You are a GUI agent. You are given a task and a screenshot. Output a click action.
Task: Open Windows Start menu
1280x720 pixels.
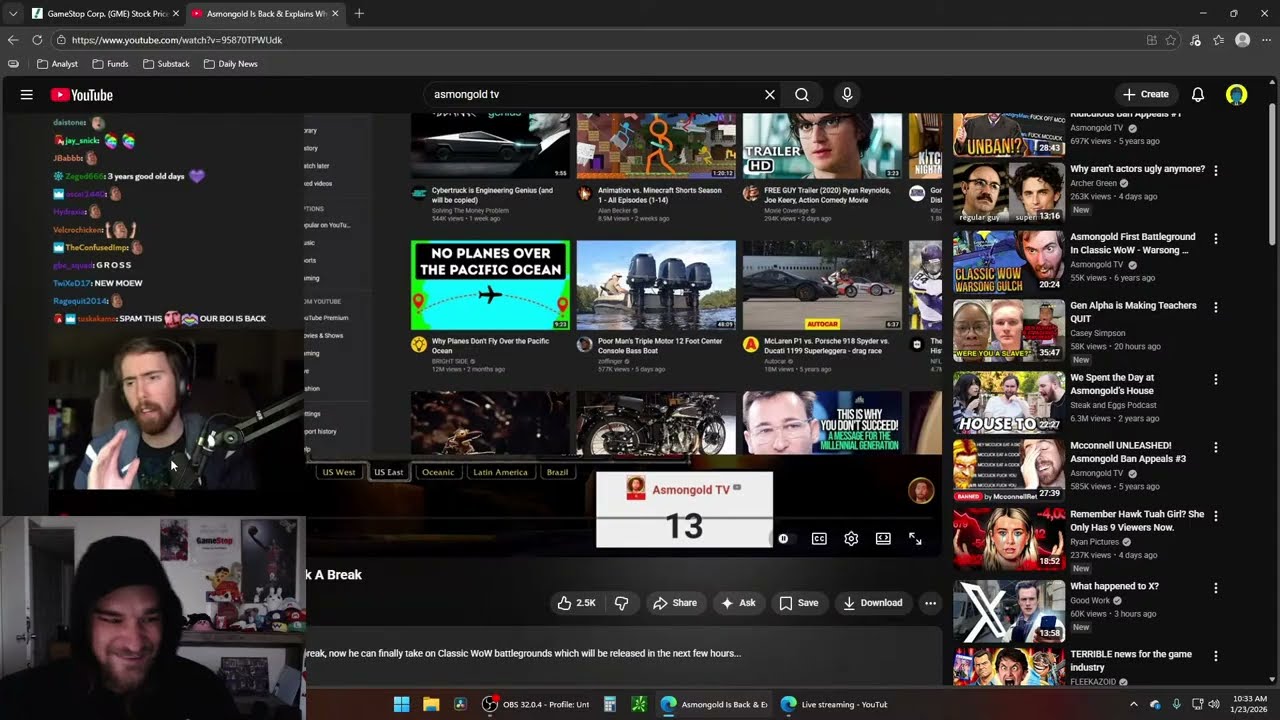coord(401,704)
